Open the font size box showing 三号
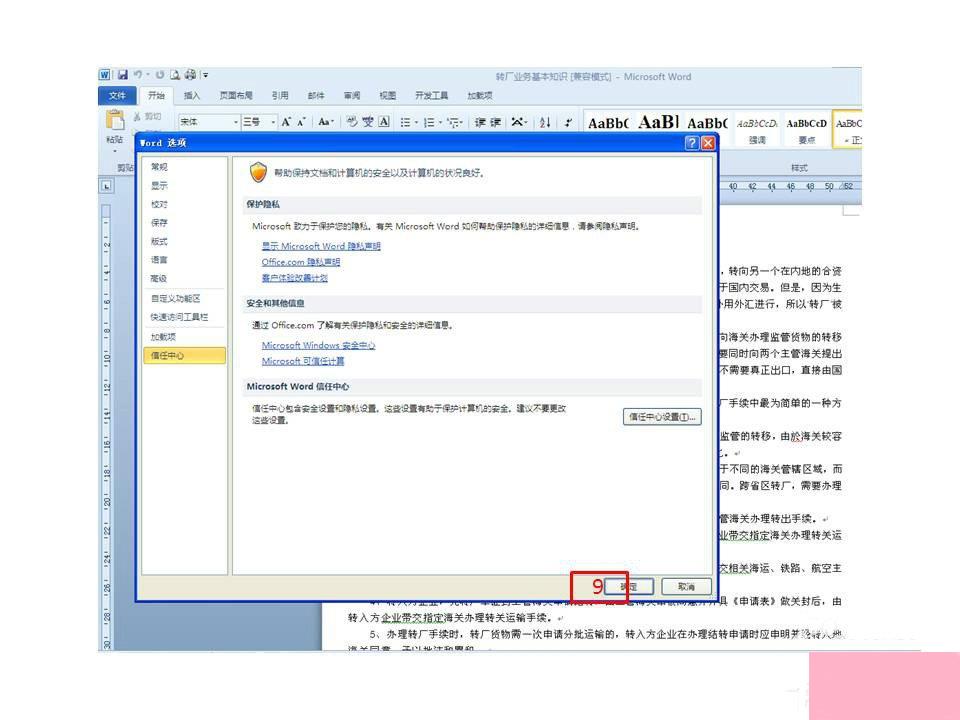Image resolution: width=960 pixels, height=720 pixels. (x=259, y=122)
